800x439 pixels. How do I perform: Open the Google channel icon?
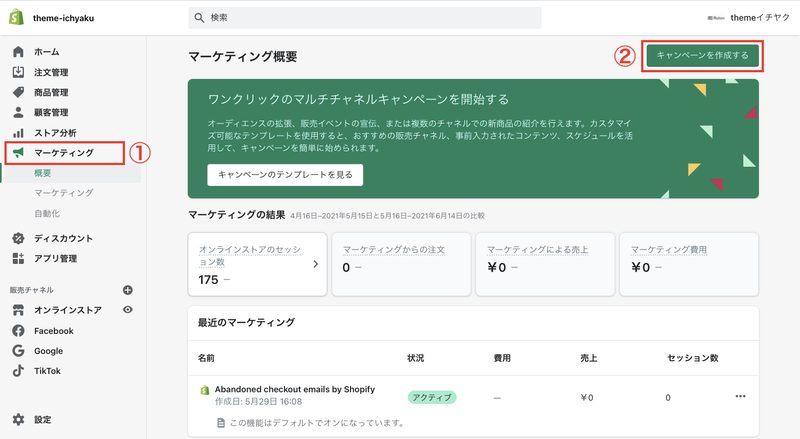[18, 351]
